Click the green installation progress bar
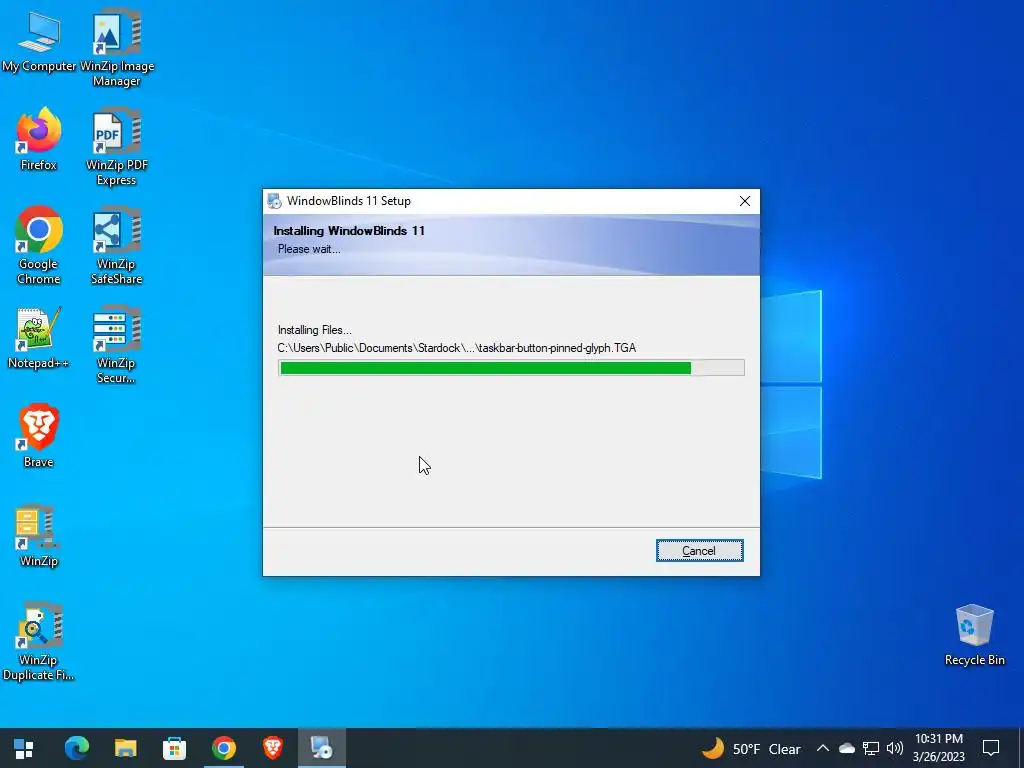The width and height of the screenshot is (1024, 768). pos(511,368)
